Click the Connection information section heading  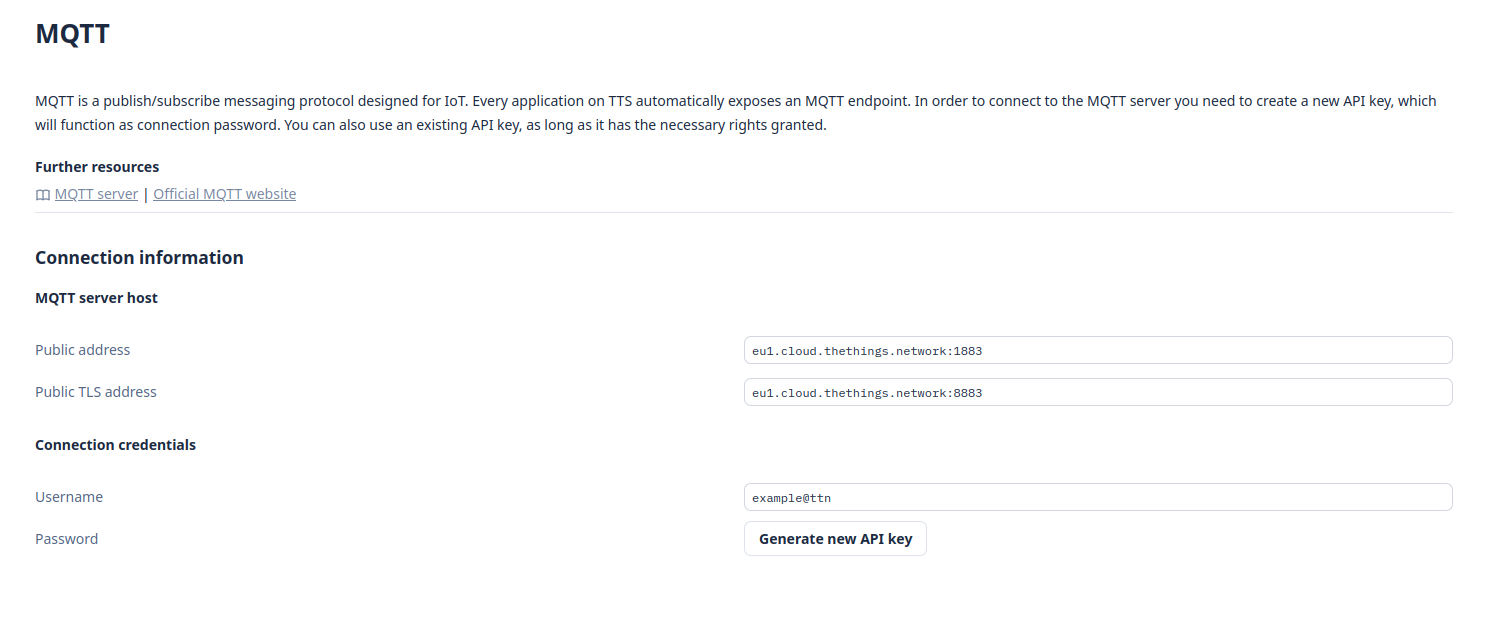139,257
